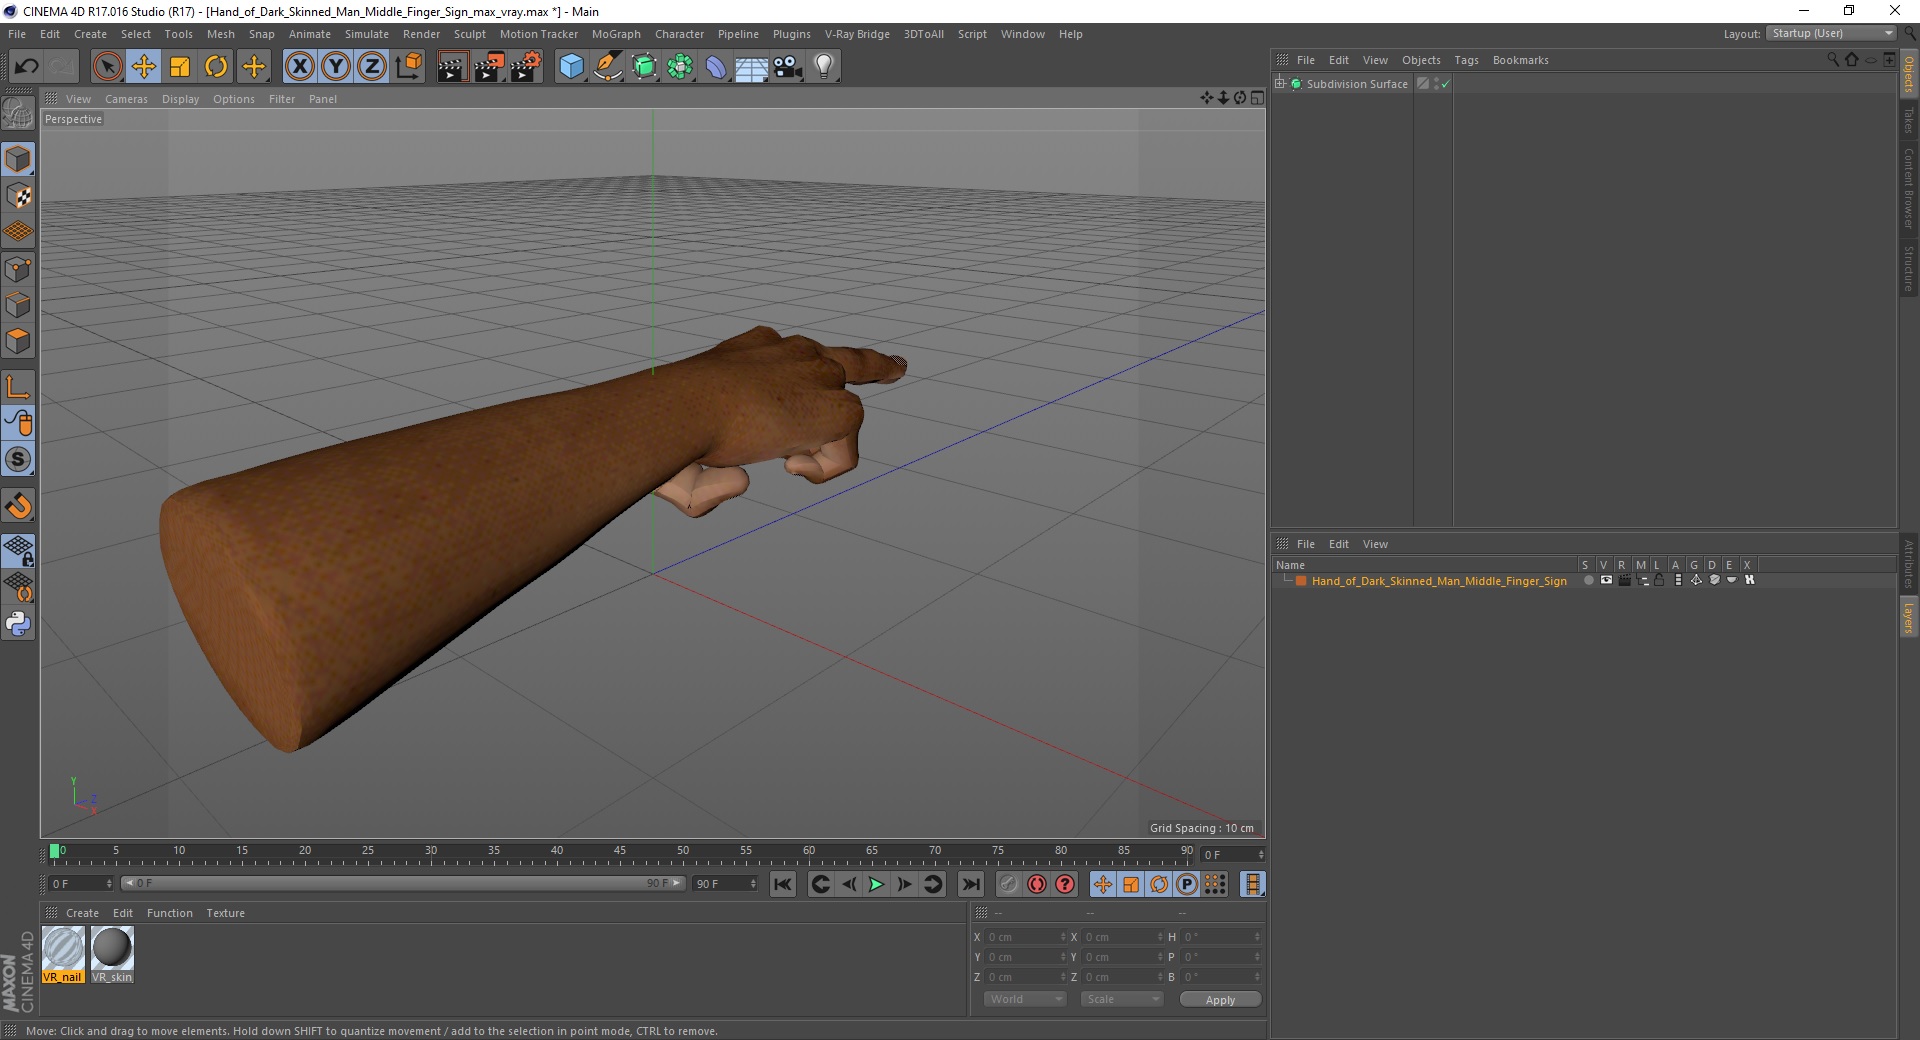Open the V-Ray Bridge menu
The image size is (1920, 1040).
click(857, 34)
